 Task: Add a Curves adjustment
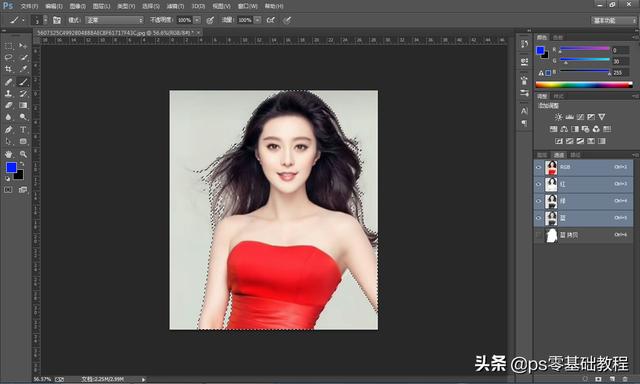pyautogui.click(x=580, y=117)
